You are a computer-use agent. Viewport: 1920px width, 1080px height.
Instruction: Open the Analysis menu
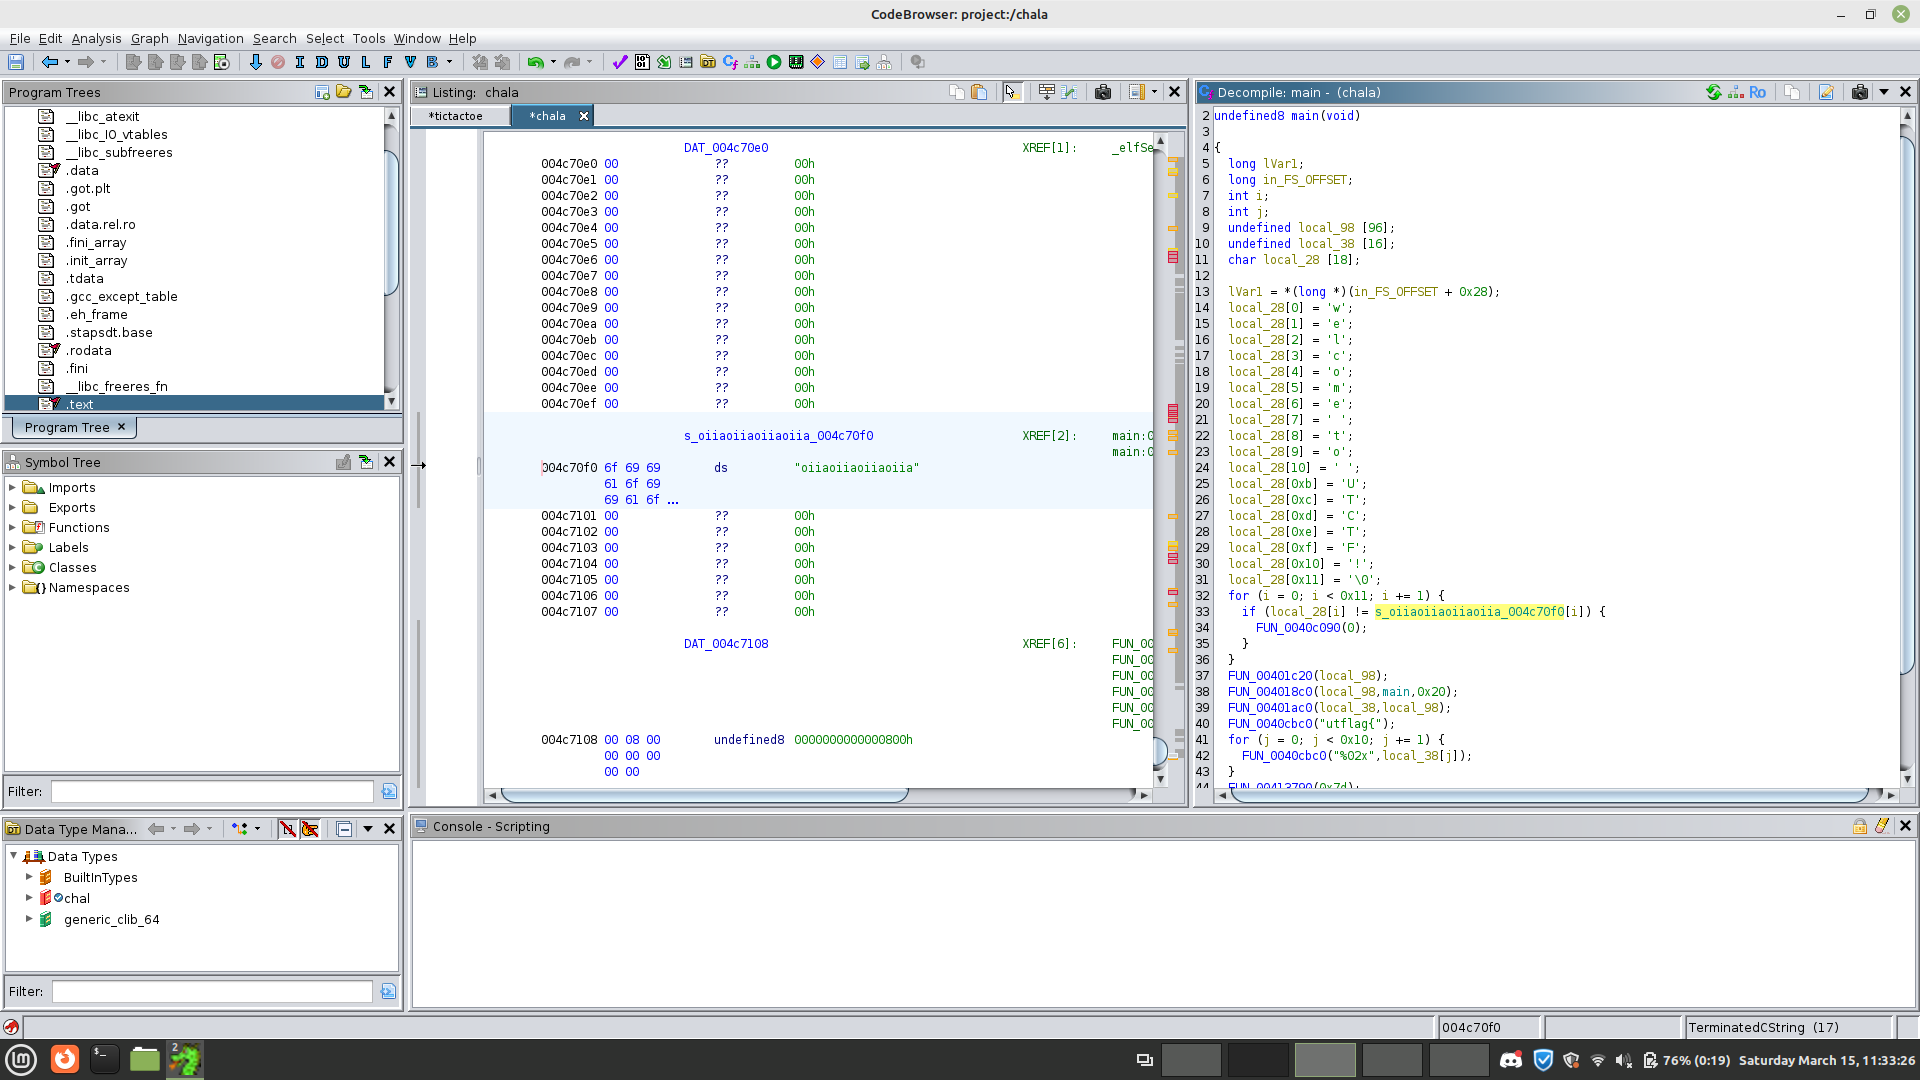[96, 38]
